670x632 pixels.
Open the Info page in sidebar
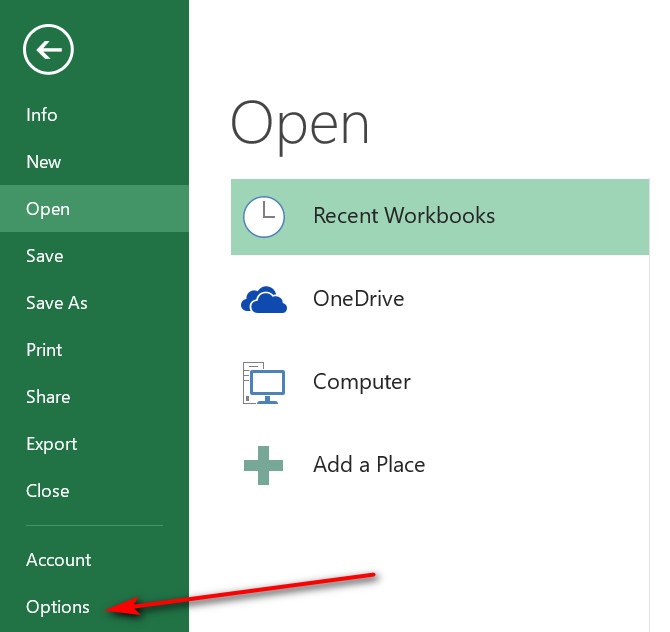(x=42, y=115)
